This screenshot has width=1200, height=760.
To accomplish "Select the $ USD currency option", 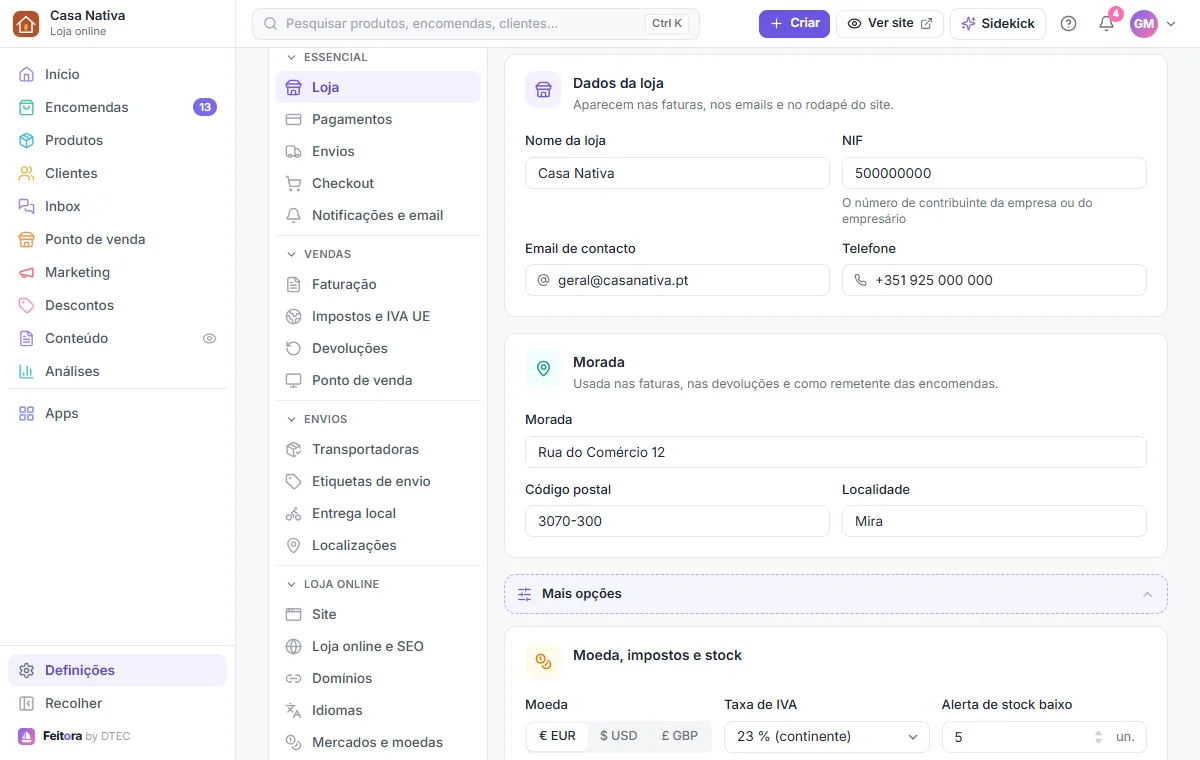I will click(618, 736).
